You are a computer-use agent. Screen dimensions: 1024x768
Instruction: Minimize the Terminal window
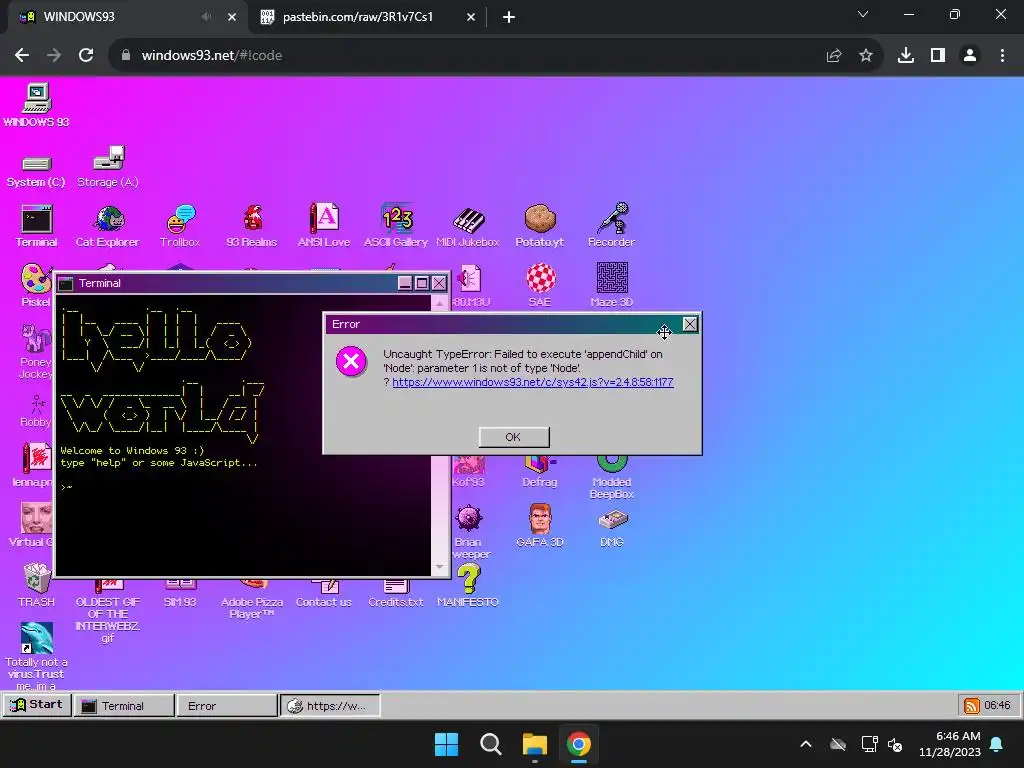click(x=405, y=283)
